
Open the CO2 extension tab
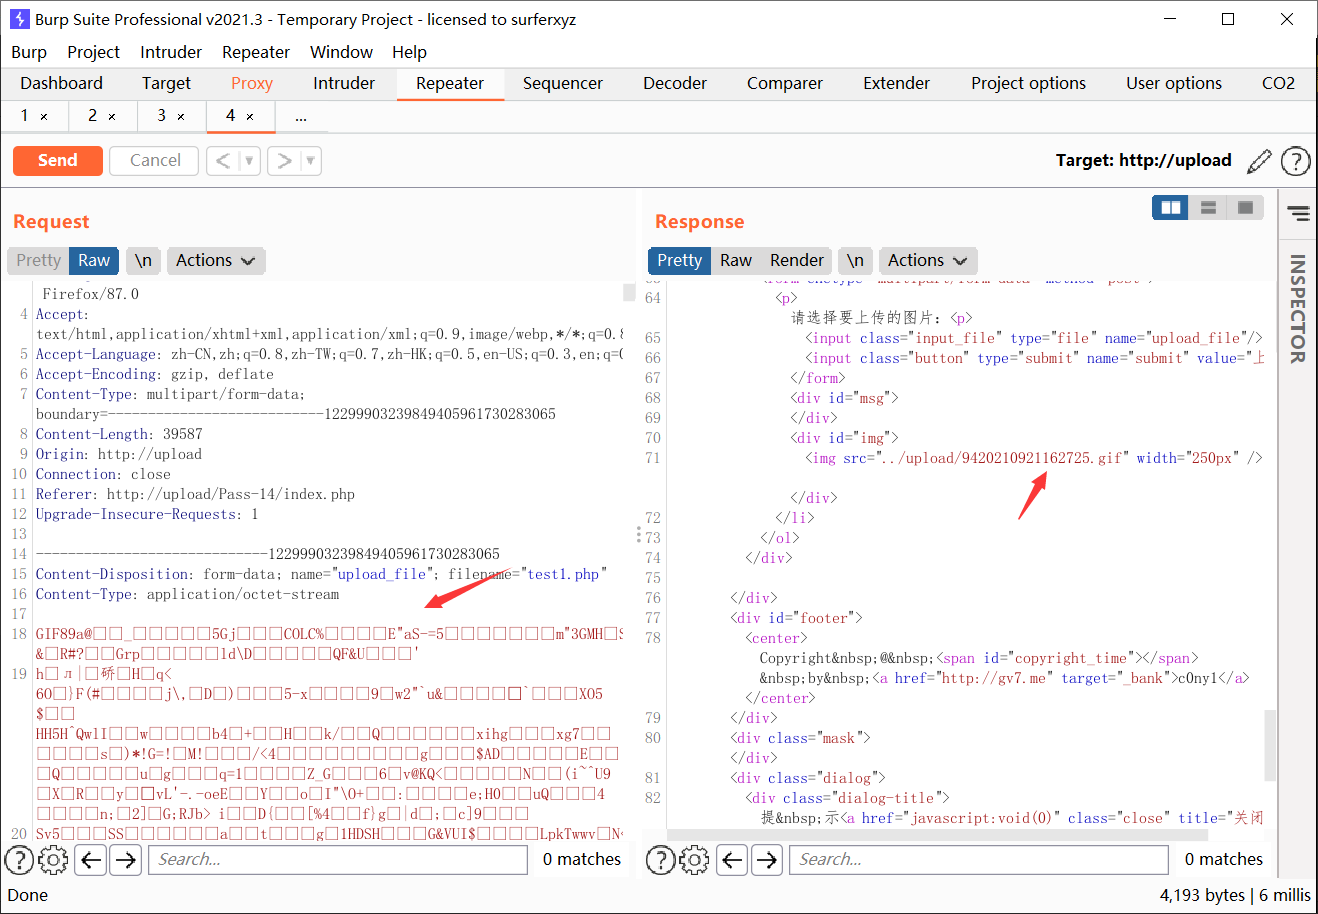[1278, 84]
